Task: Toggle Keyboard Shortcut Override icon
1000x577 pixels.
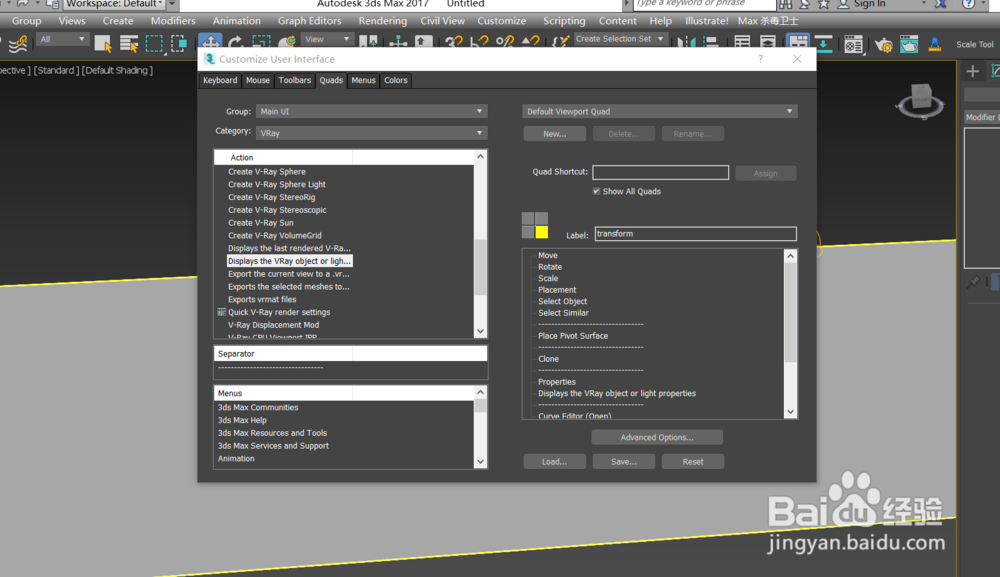Action: coord(423,43)
